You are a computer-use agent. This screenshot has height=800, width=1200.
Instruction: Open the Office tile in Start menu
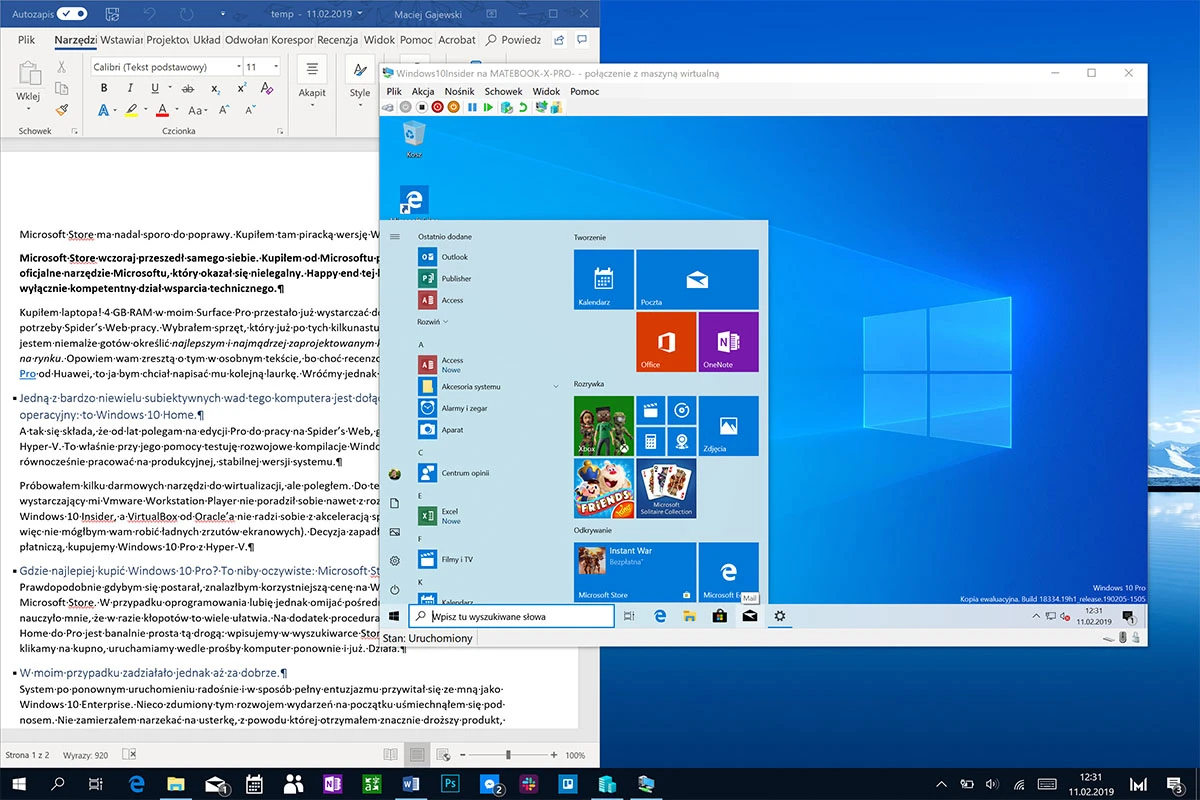point(666,341)
